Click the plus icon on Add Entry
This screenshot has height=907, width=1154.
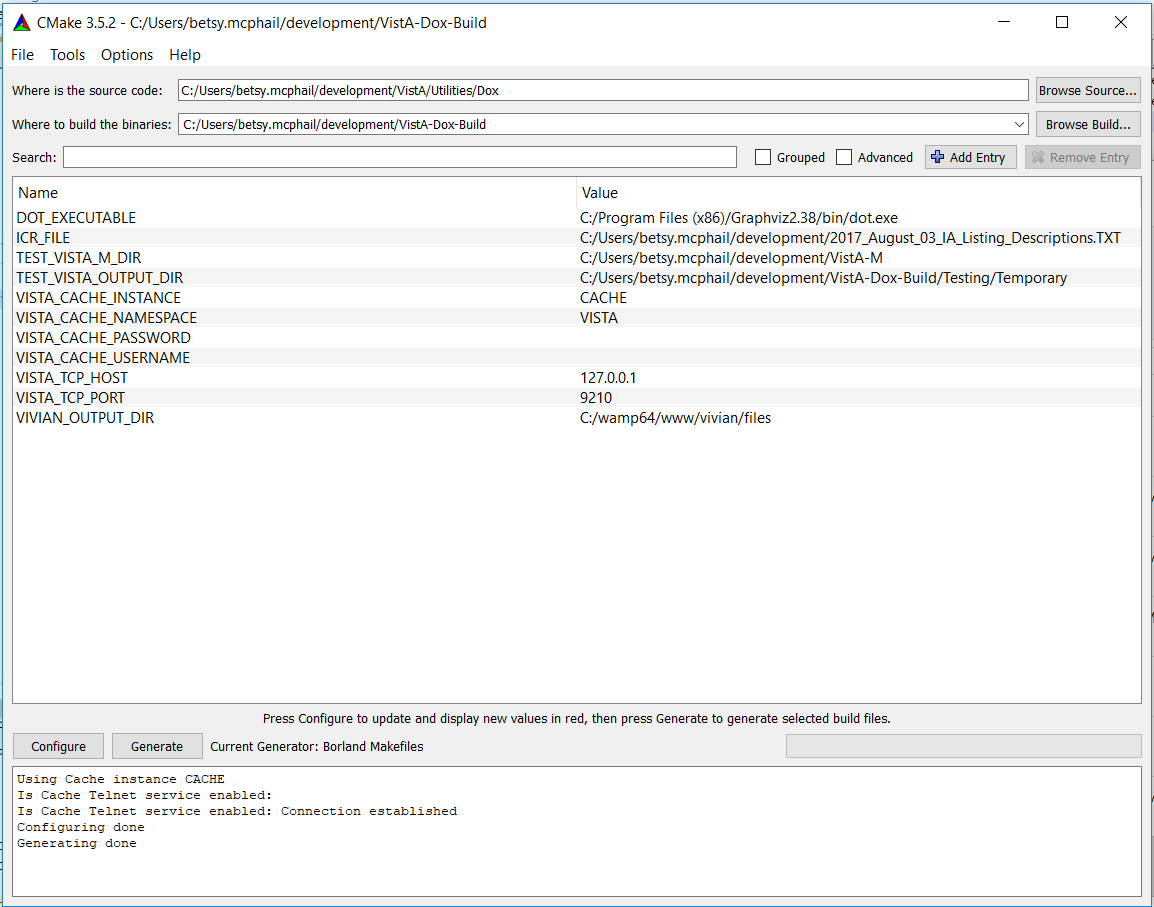click(x=937, y=157)
